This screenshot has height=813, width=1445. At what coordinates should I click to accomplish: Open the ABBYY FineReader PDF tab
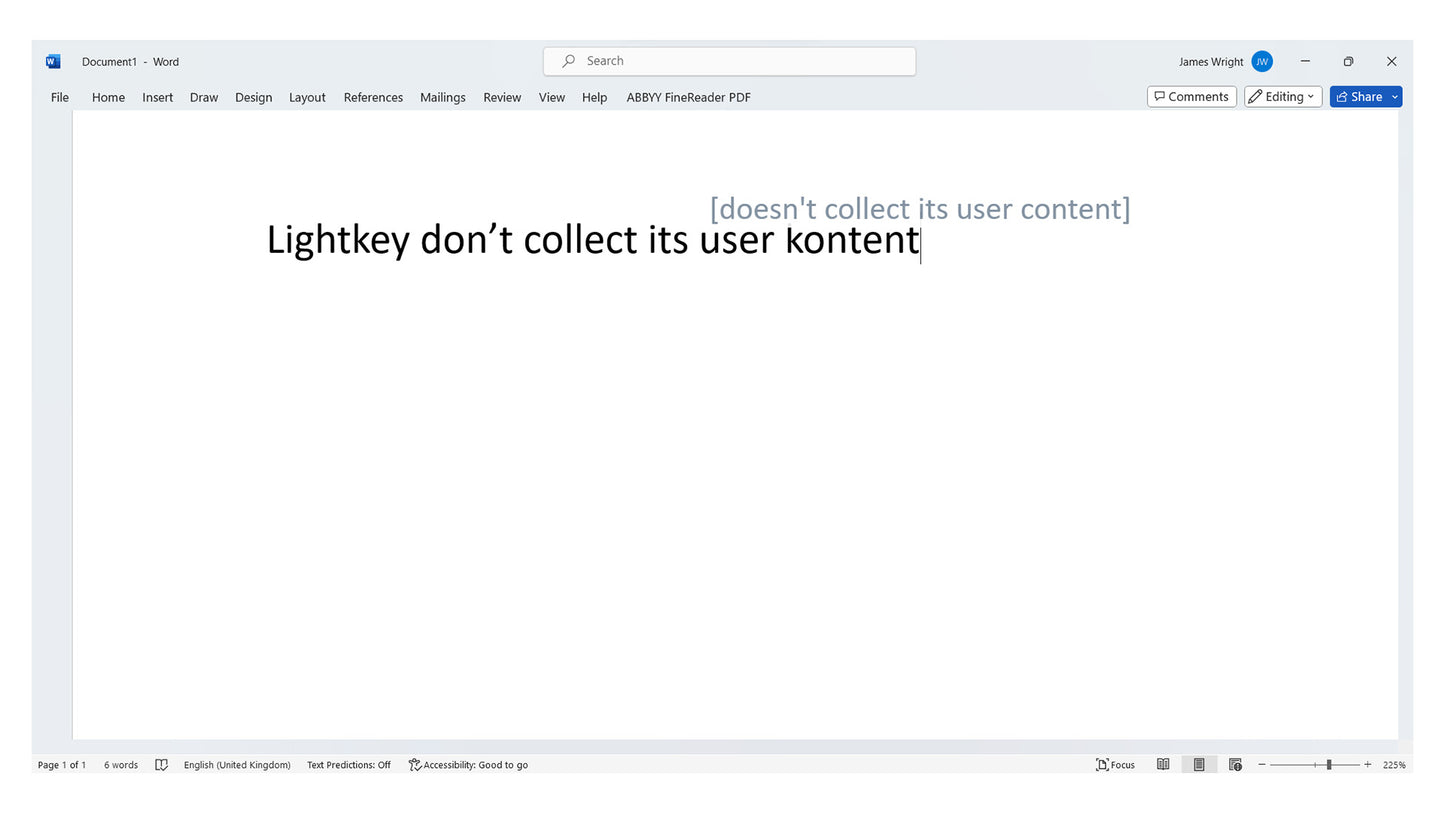click(x=688, y=97)
